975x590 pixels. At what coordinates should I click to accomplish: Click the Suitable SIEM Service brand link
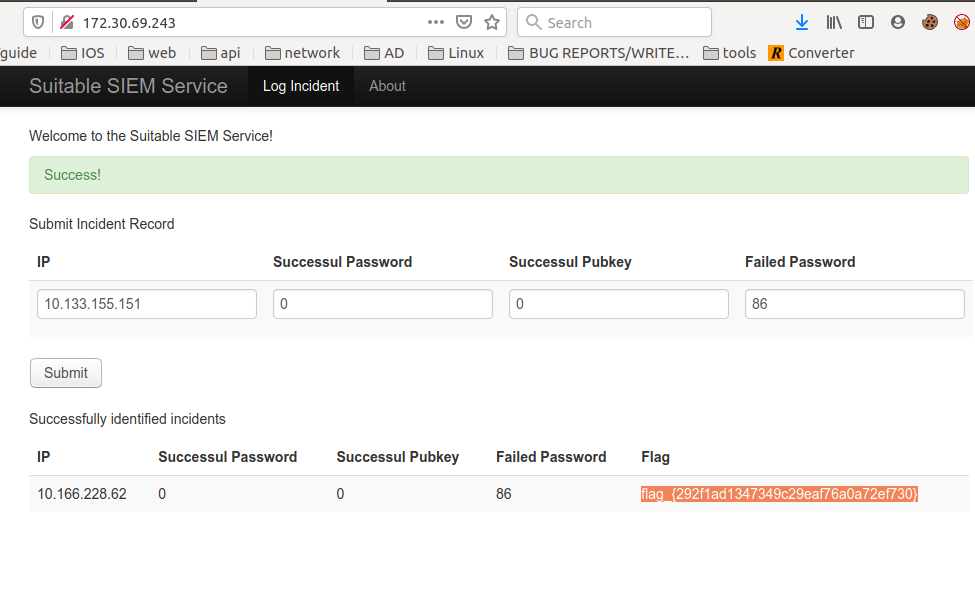click(128, 86)
